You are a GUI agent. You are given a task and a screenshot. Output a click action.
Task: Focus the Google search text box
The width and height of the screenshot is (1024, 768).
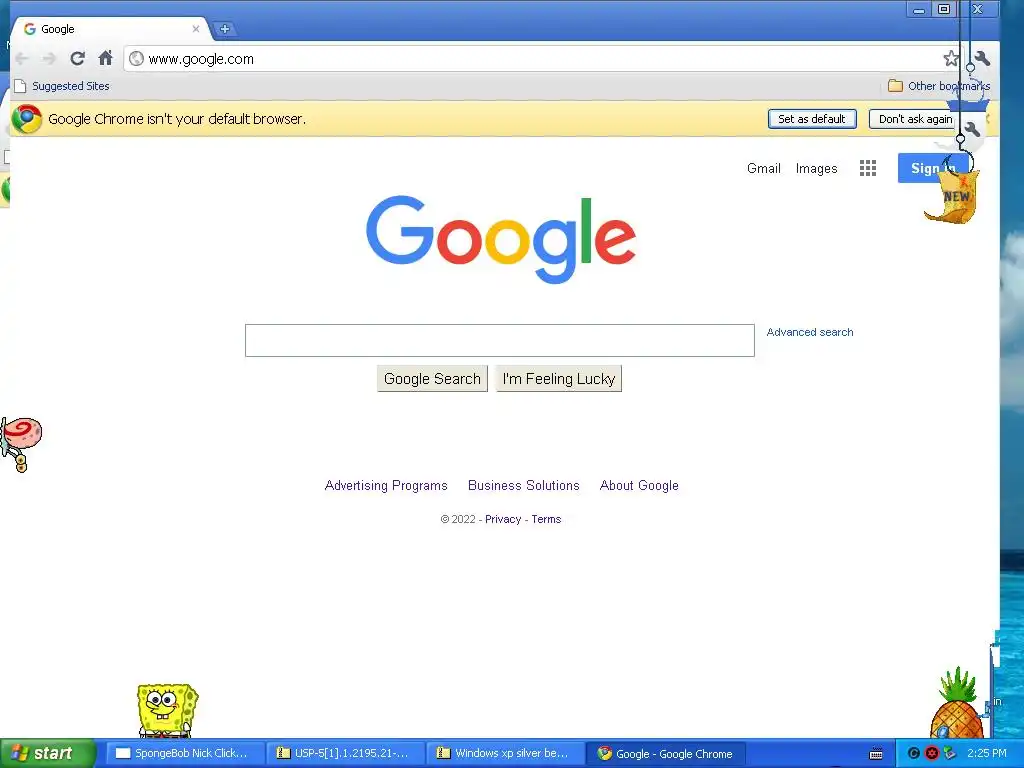[500, 340]
